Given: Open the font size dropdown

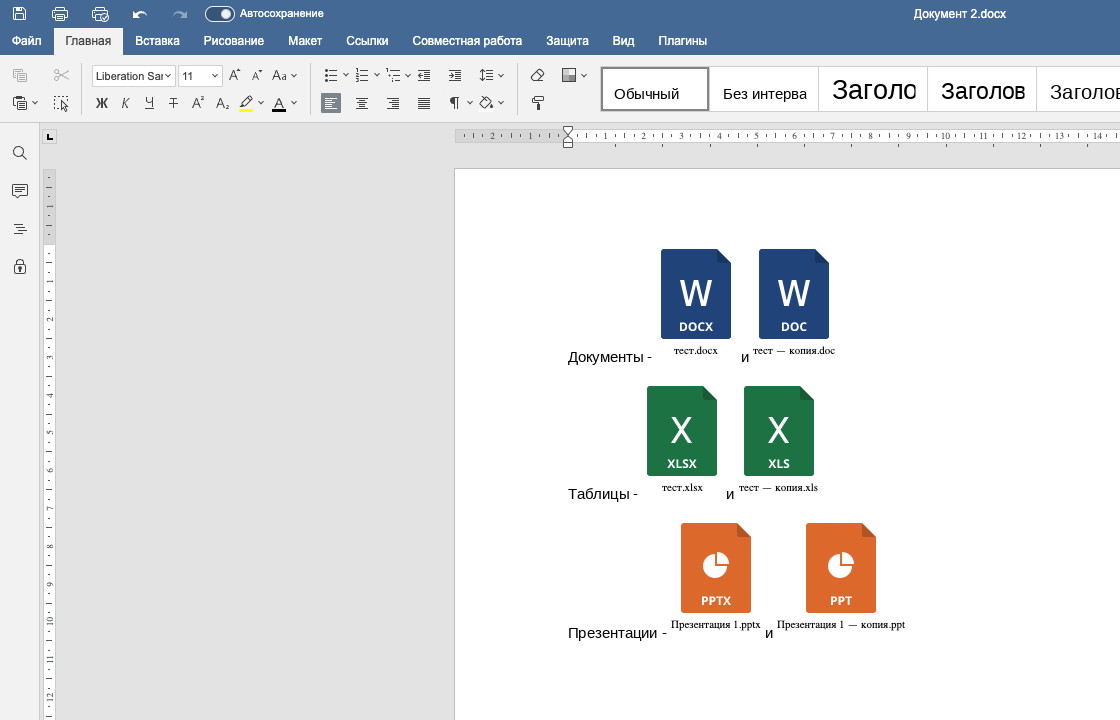Looking at the screenshot, I should pos(215,76).
